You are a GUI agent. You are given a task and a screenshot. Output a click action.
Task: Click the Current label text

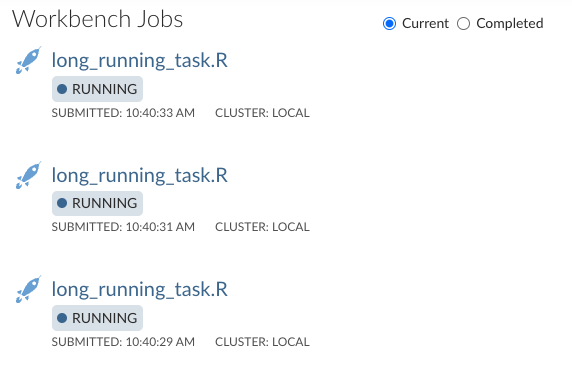coord(425,23)
